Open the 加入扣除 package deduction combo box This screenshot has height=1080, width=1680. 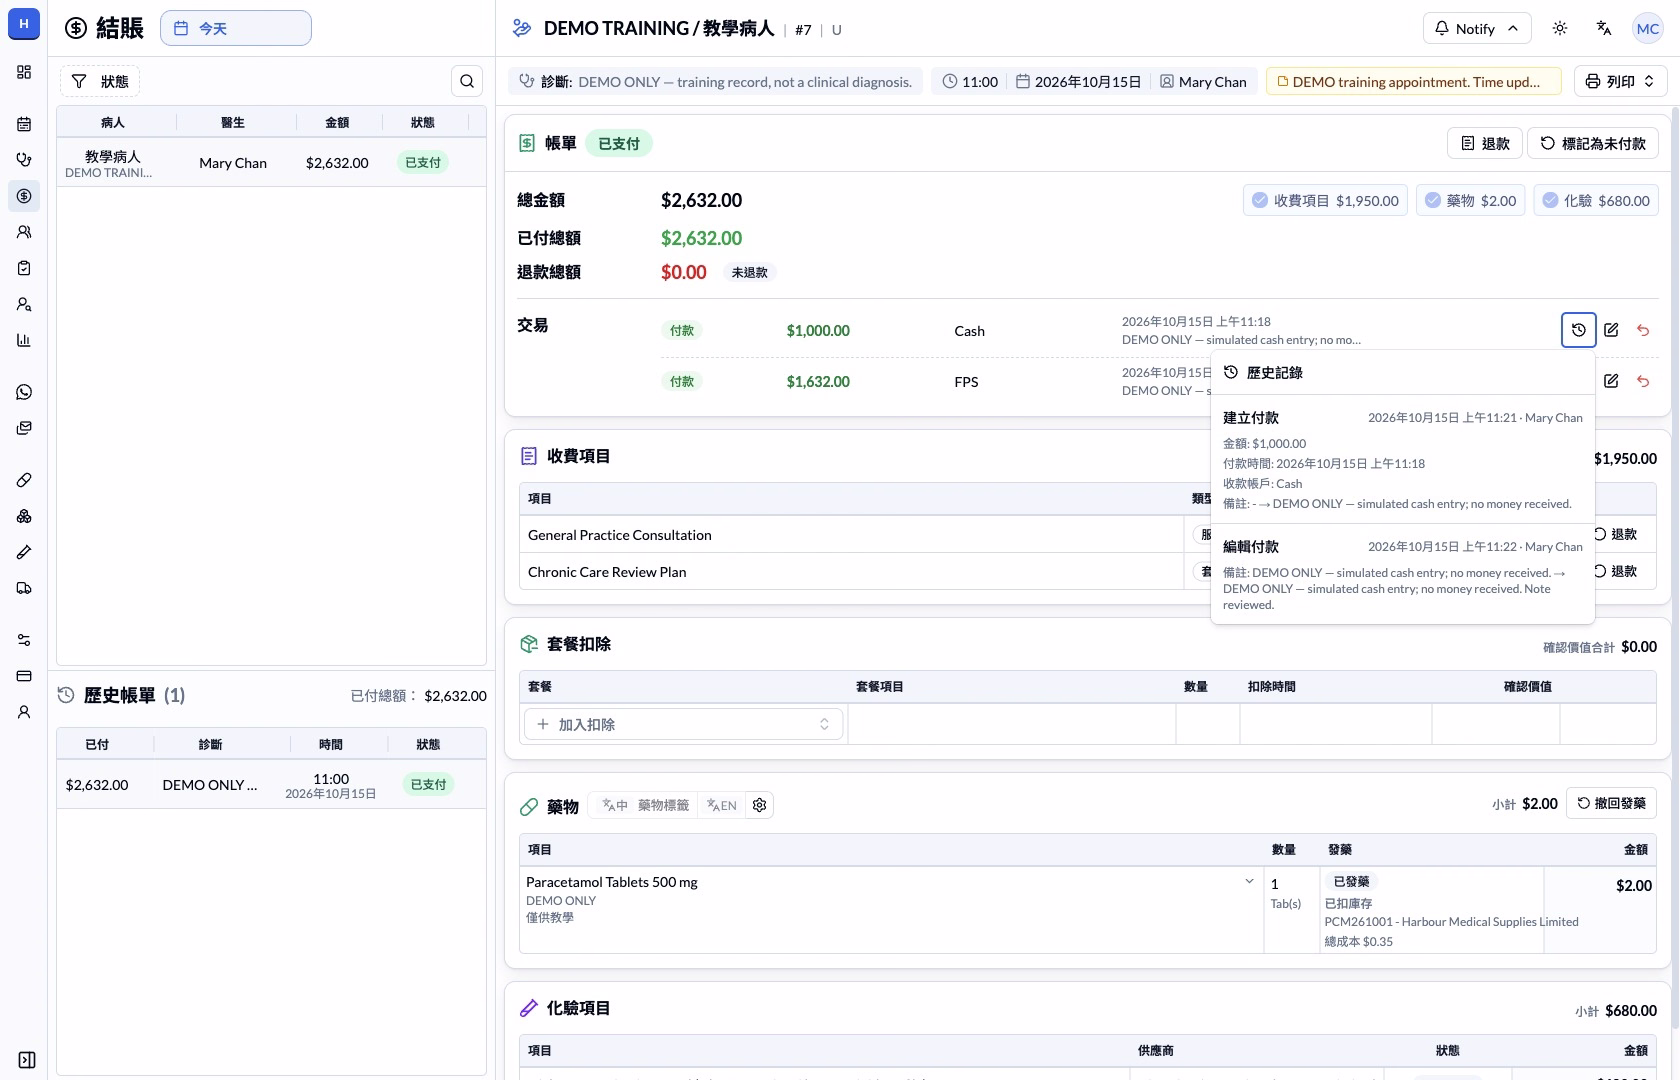684,724
